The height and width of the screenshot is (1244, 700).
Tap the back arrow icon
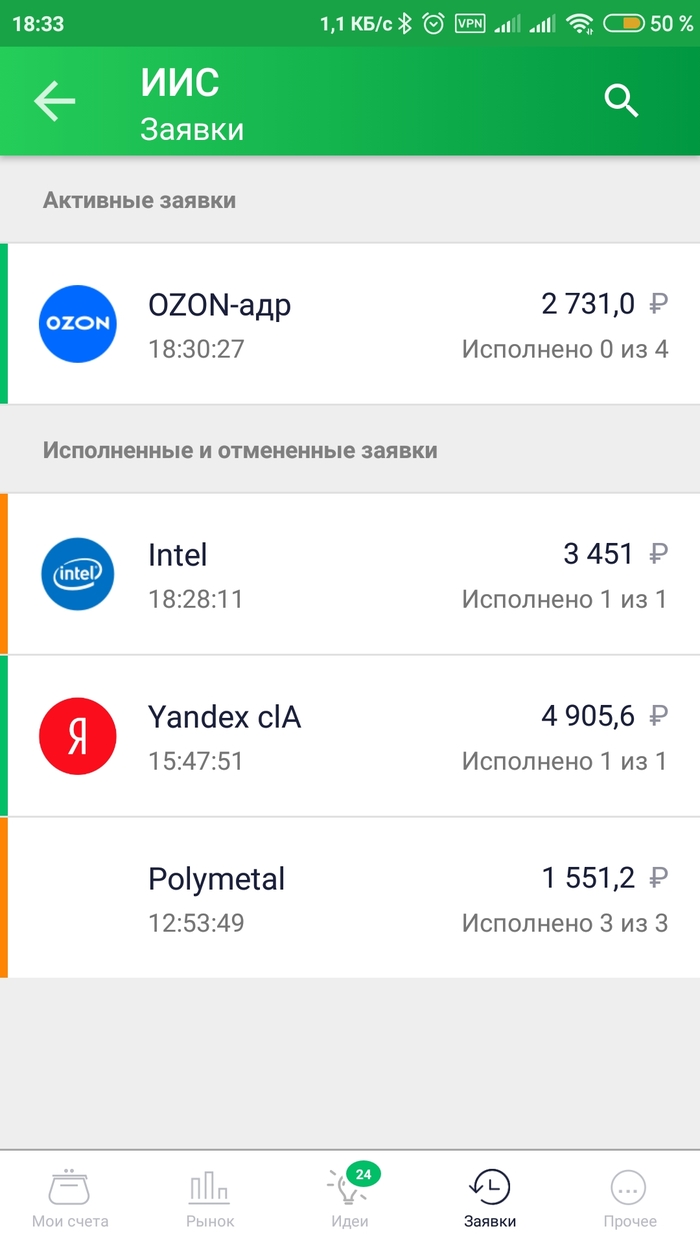(55, 101)
